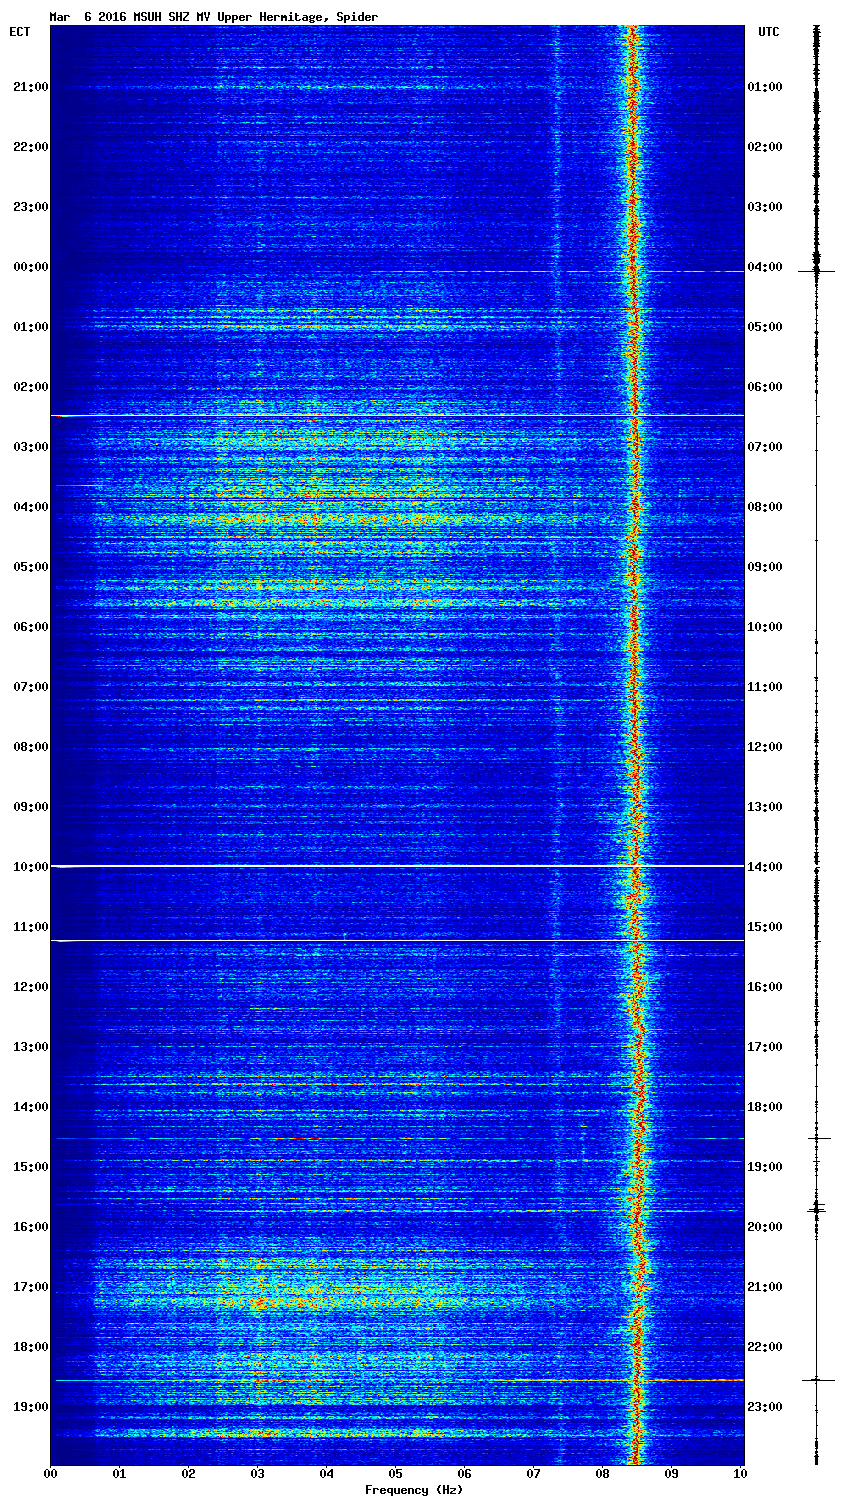Click the ECT axis label 02:00
Image resolution: width=852 pixels, height=1500 pixels.
[30, 387]
